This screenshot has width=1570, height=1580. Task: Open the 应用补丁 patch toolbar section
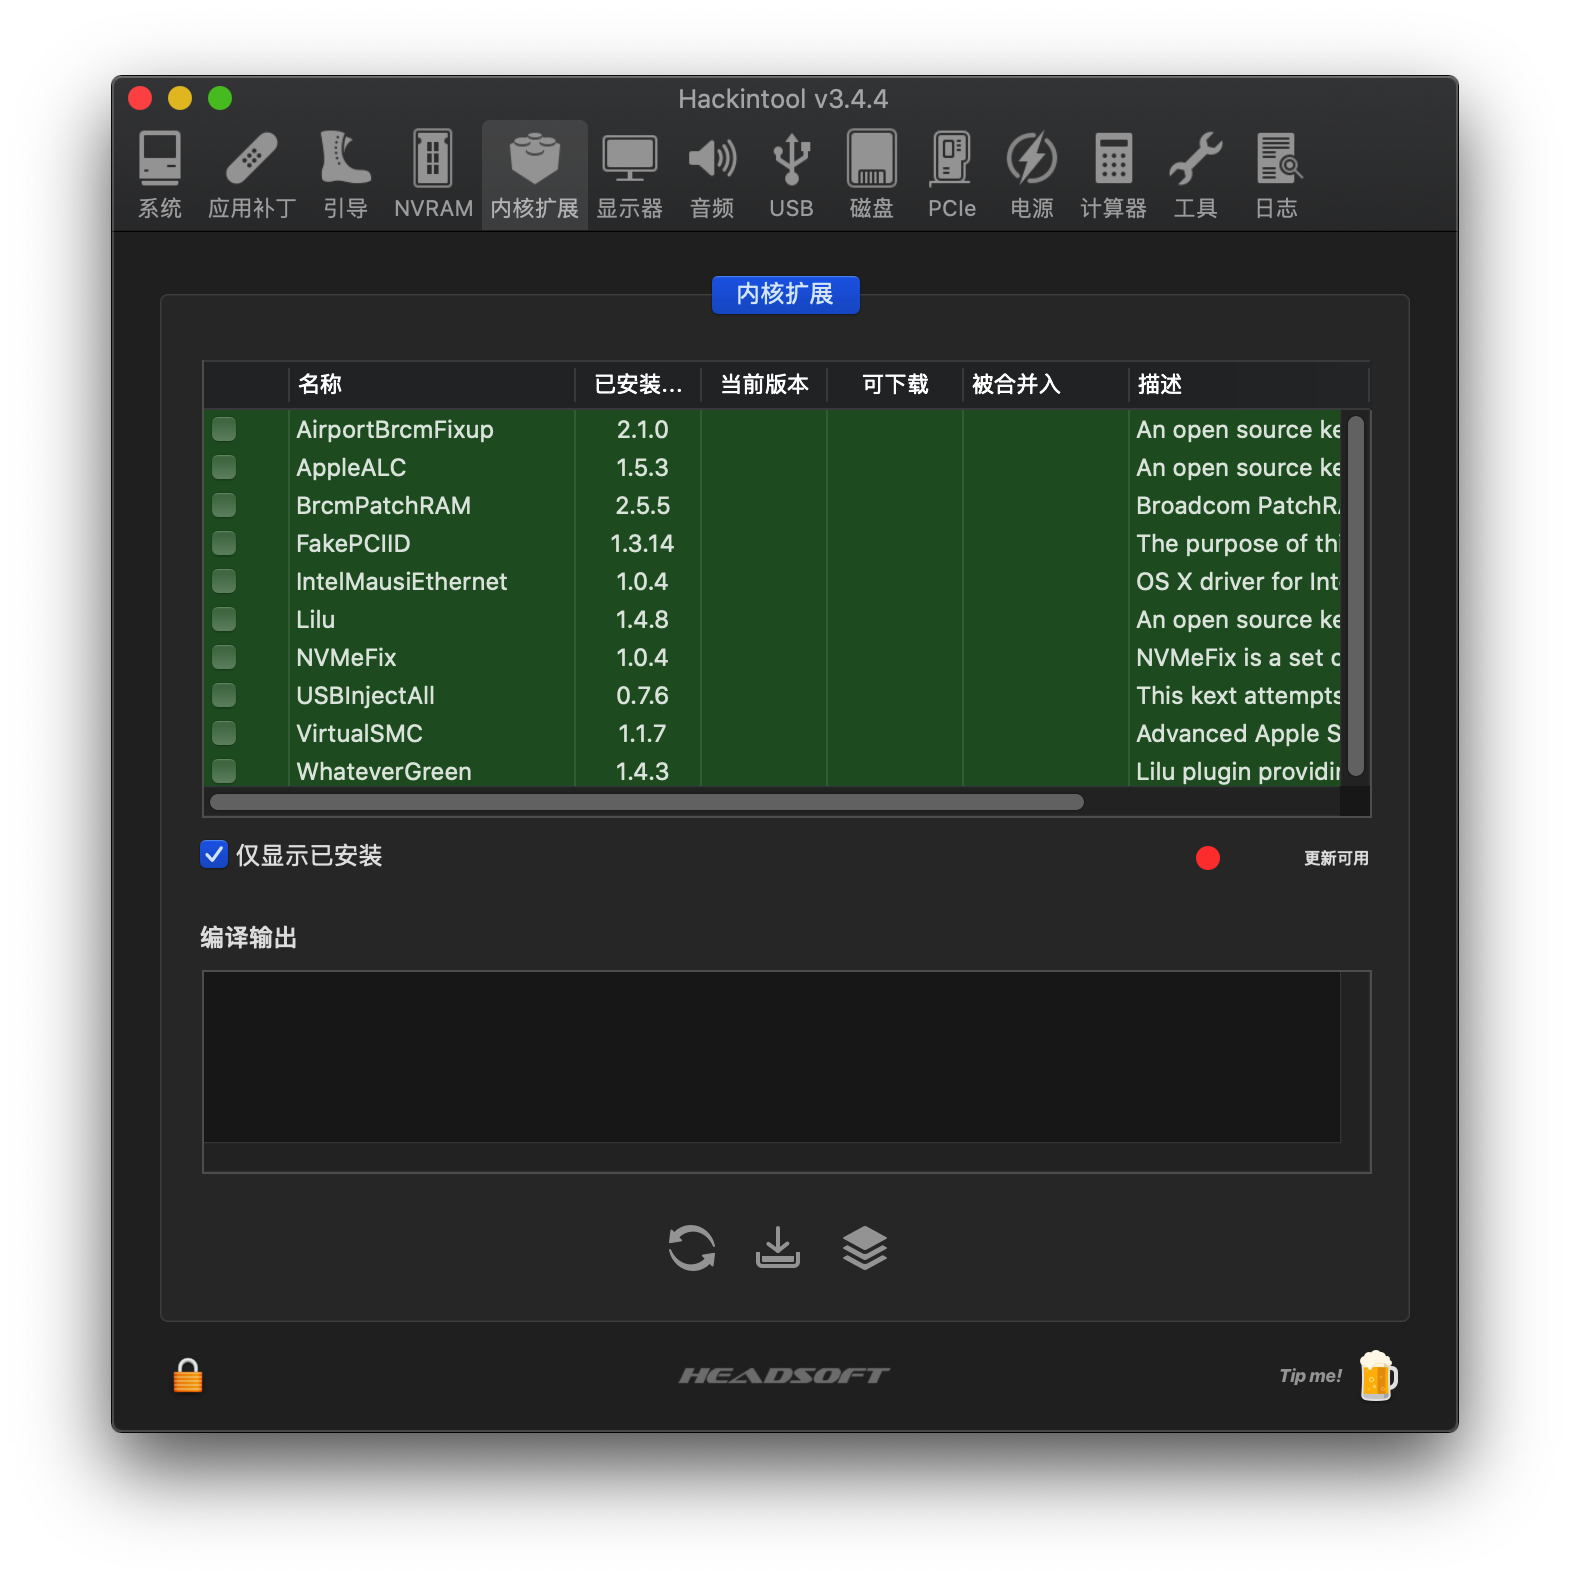[x=251, y=175]
